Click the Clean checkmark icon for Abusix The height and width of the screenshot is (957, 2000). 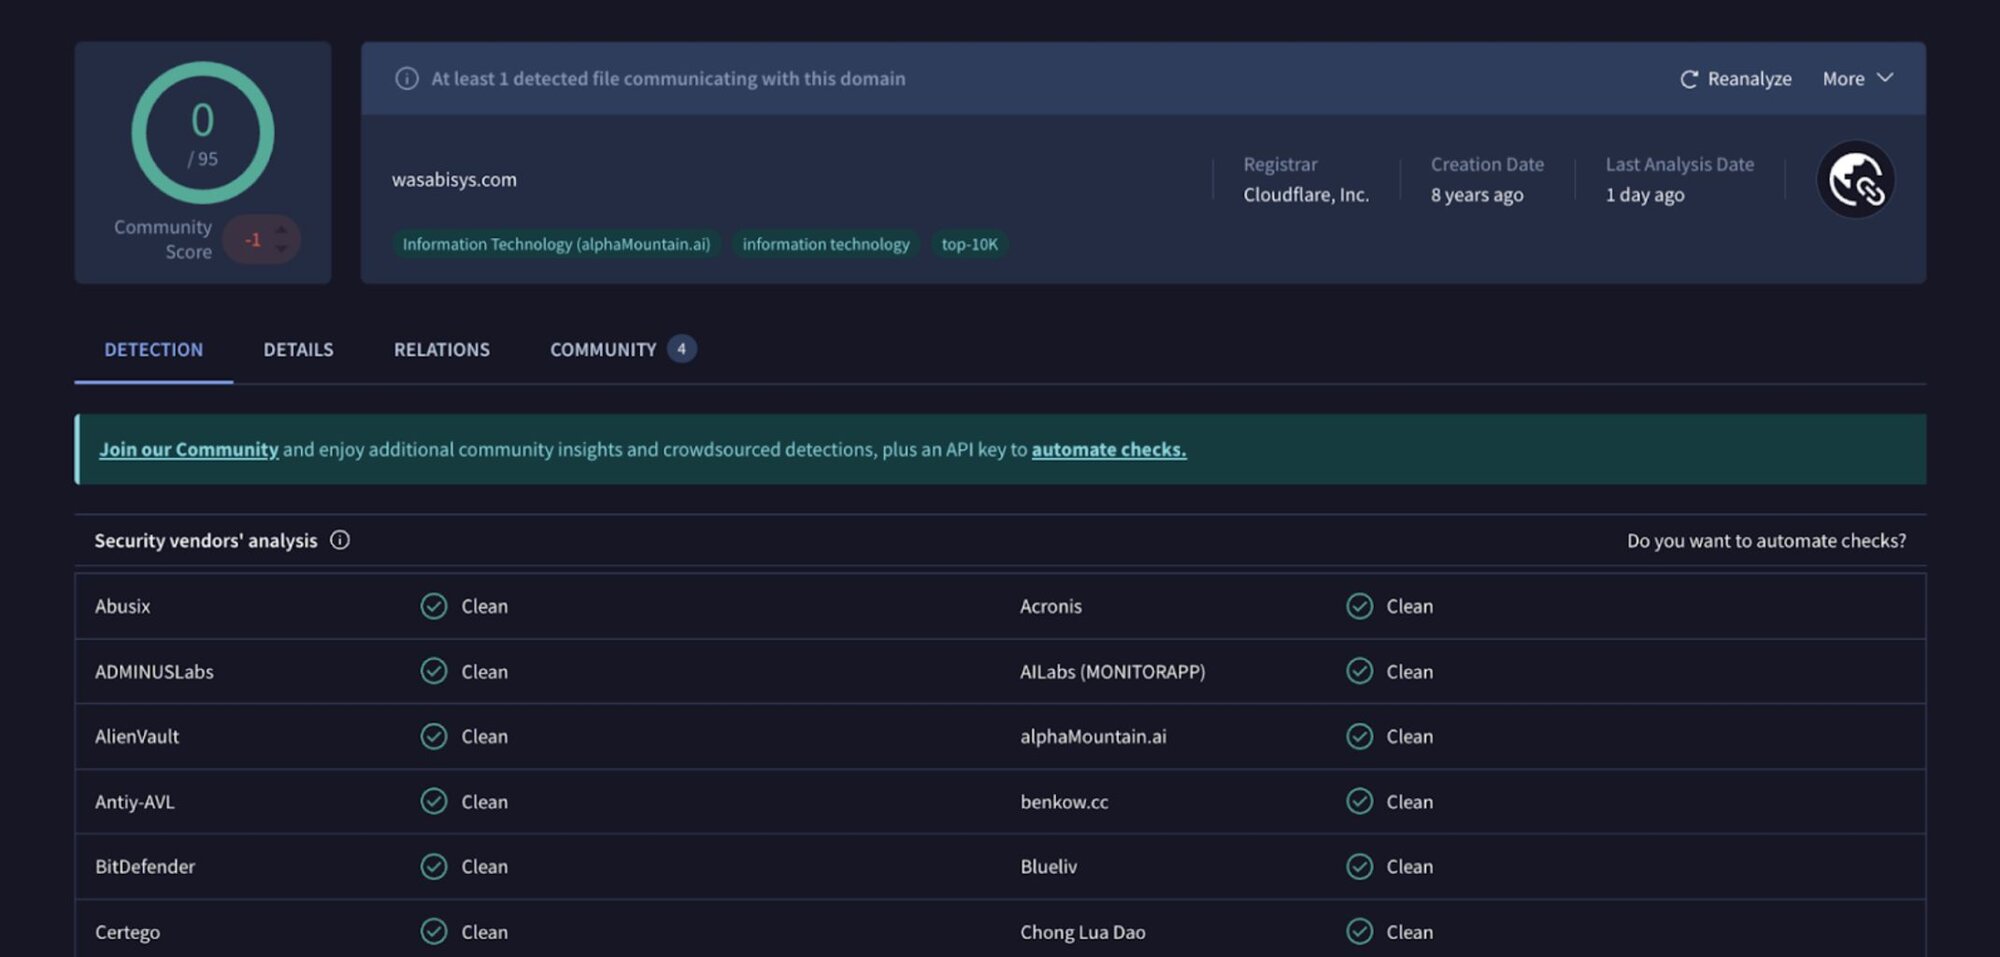(x=433, y=606)
